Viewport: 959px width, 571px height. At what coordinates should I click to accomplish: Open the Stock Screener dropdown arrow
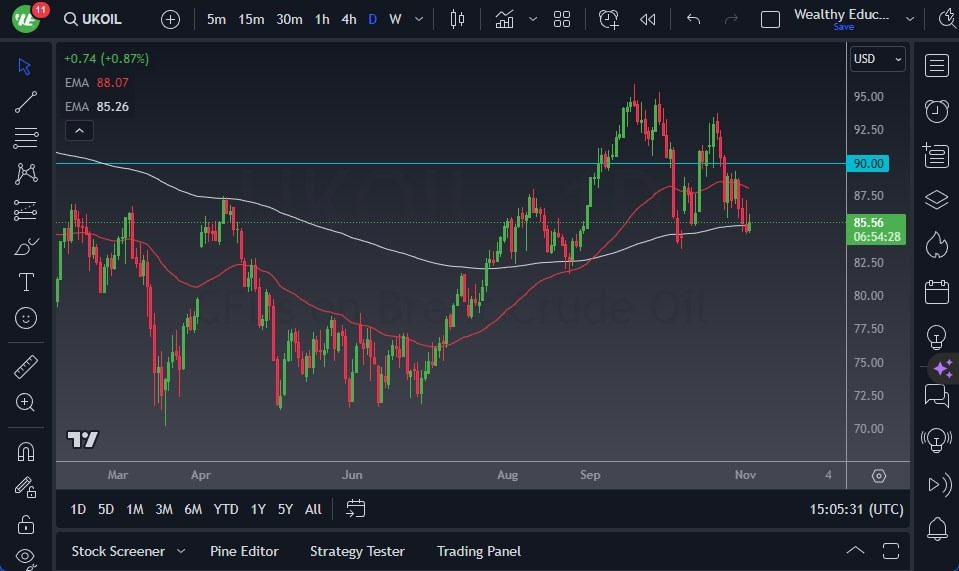click(x=181, y=551)
